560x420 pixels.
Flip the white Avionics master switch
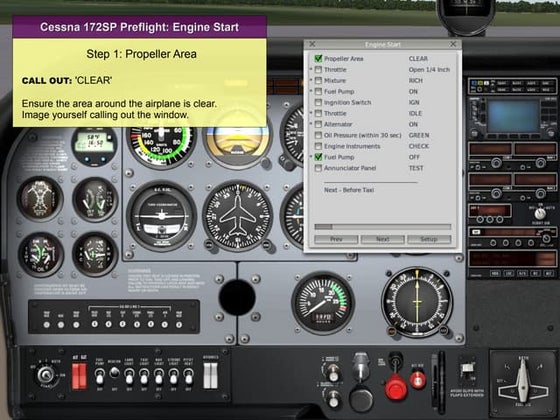210,376
